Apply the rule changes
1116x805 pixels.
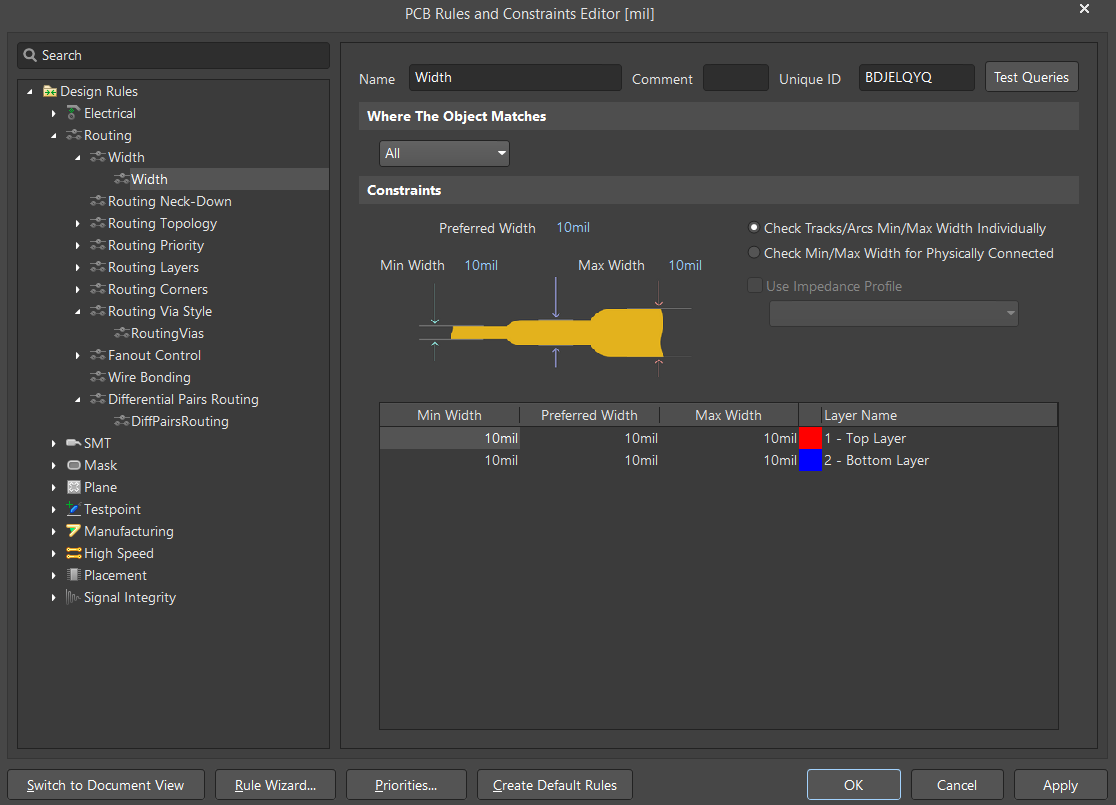(x=1060, y=785)
